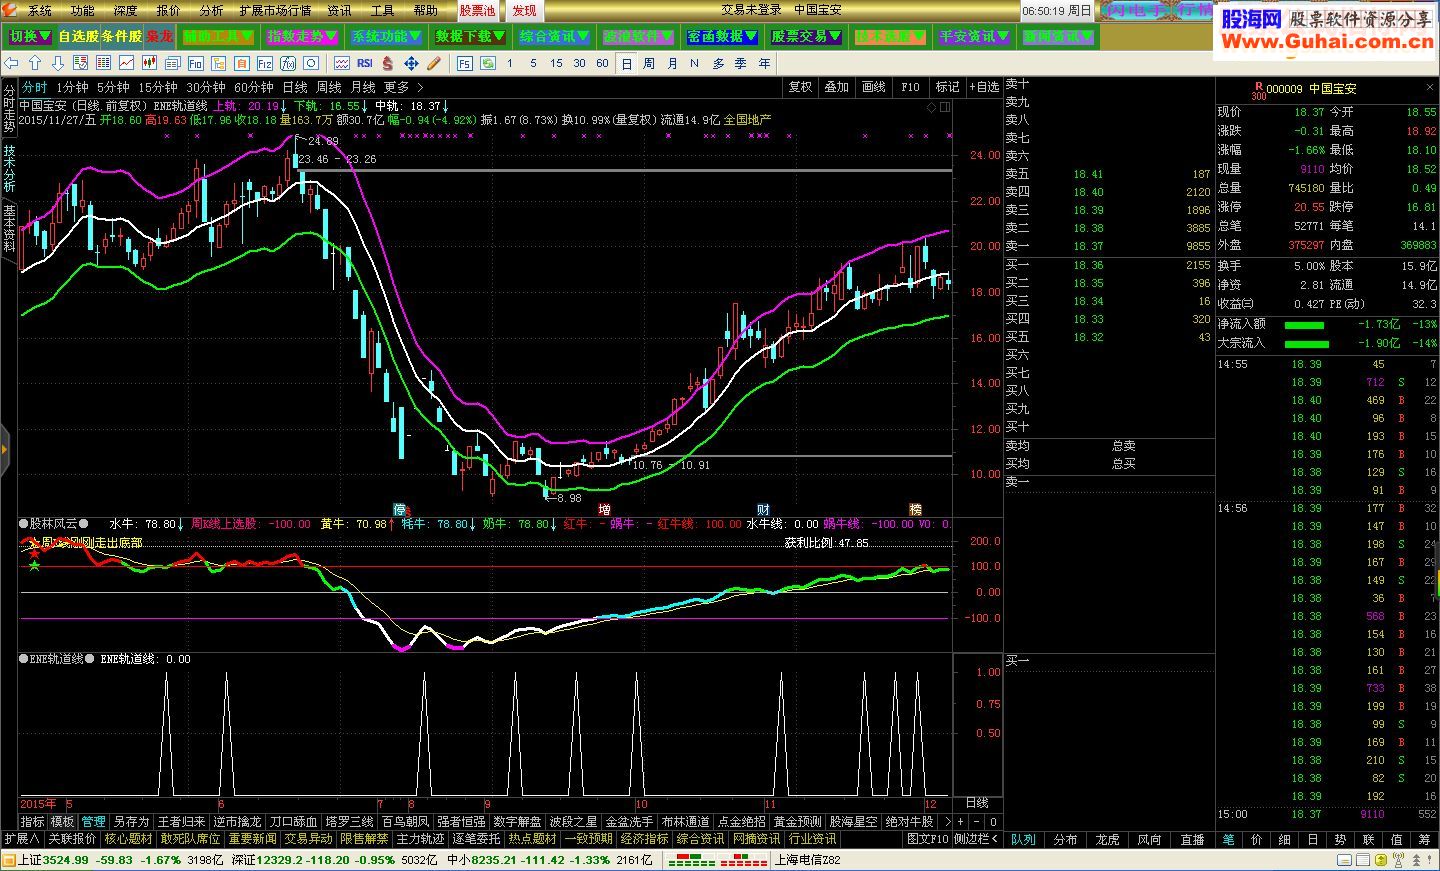
Task: Open the 重要新闻 bottom tab
Action: [x=252, y=838]
